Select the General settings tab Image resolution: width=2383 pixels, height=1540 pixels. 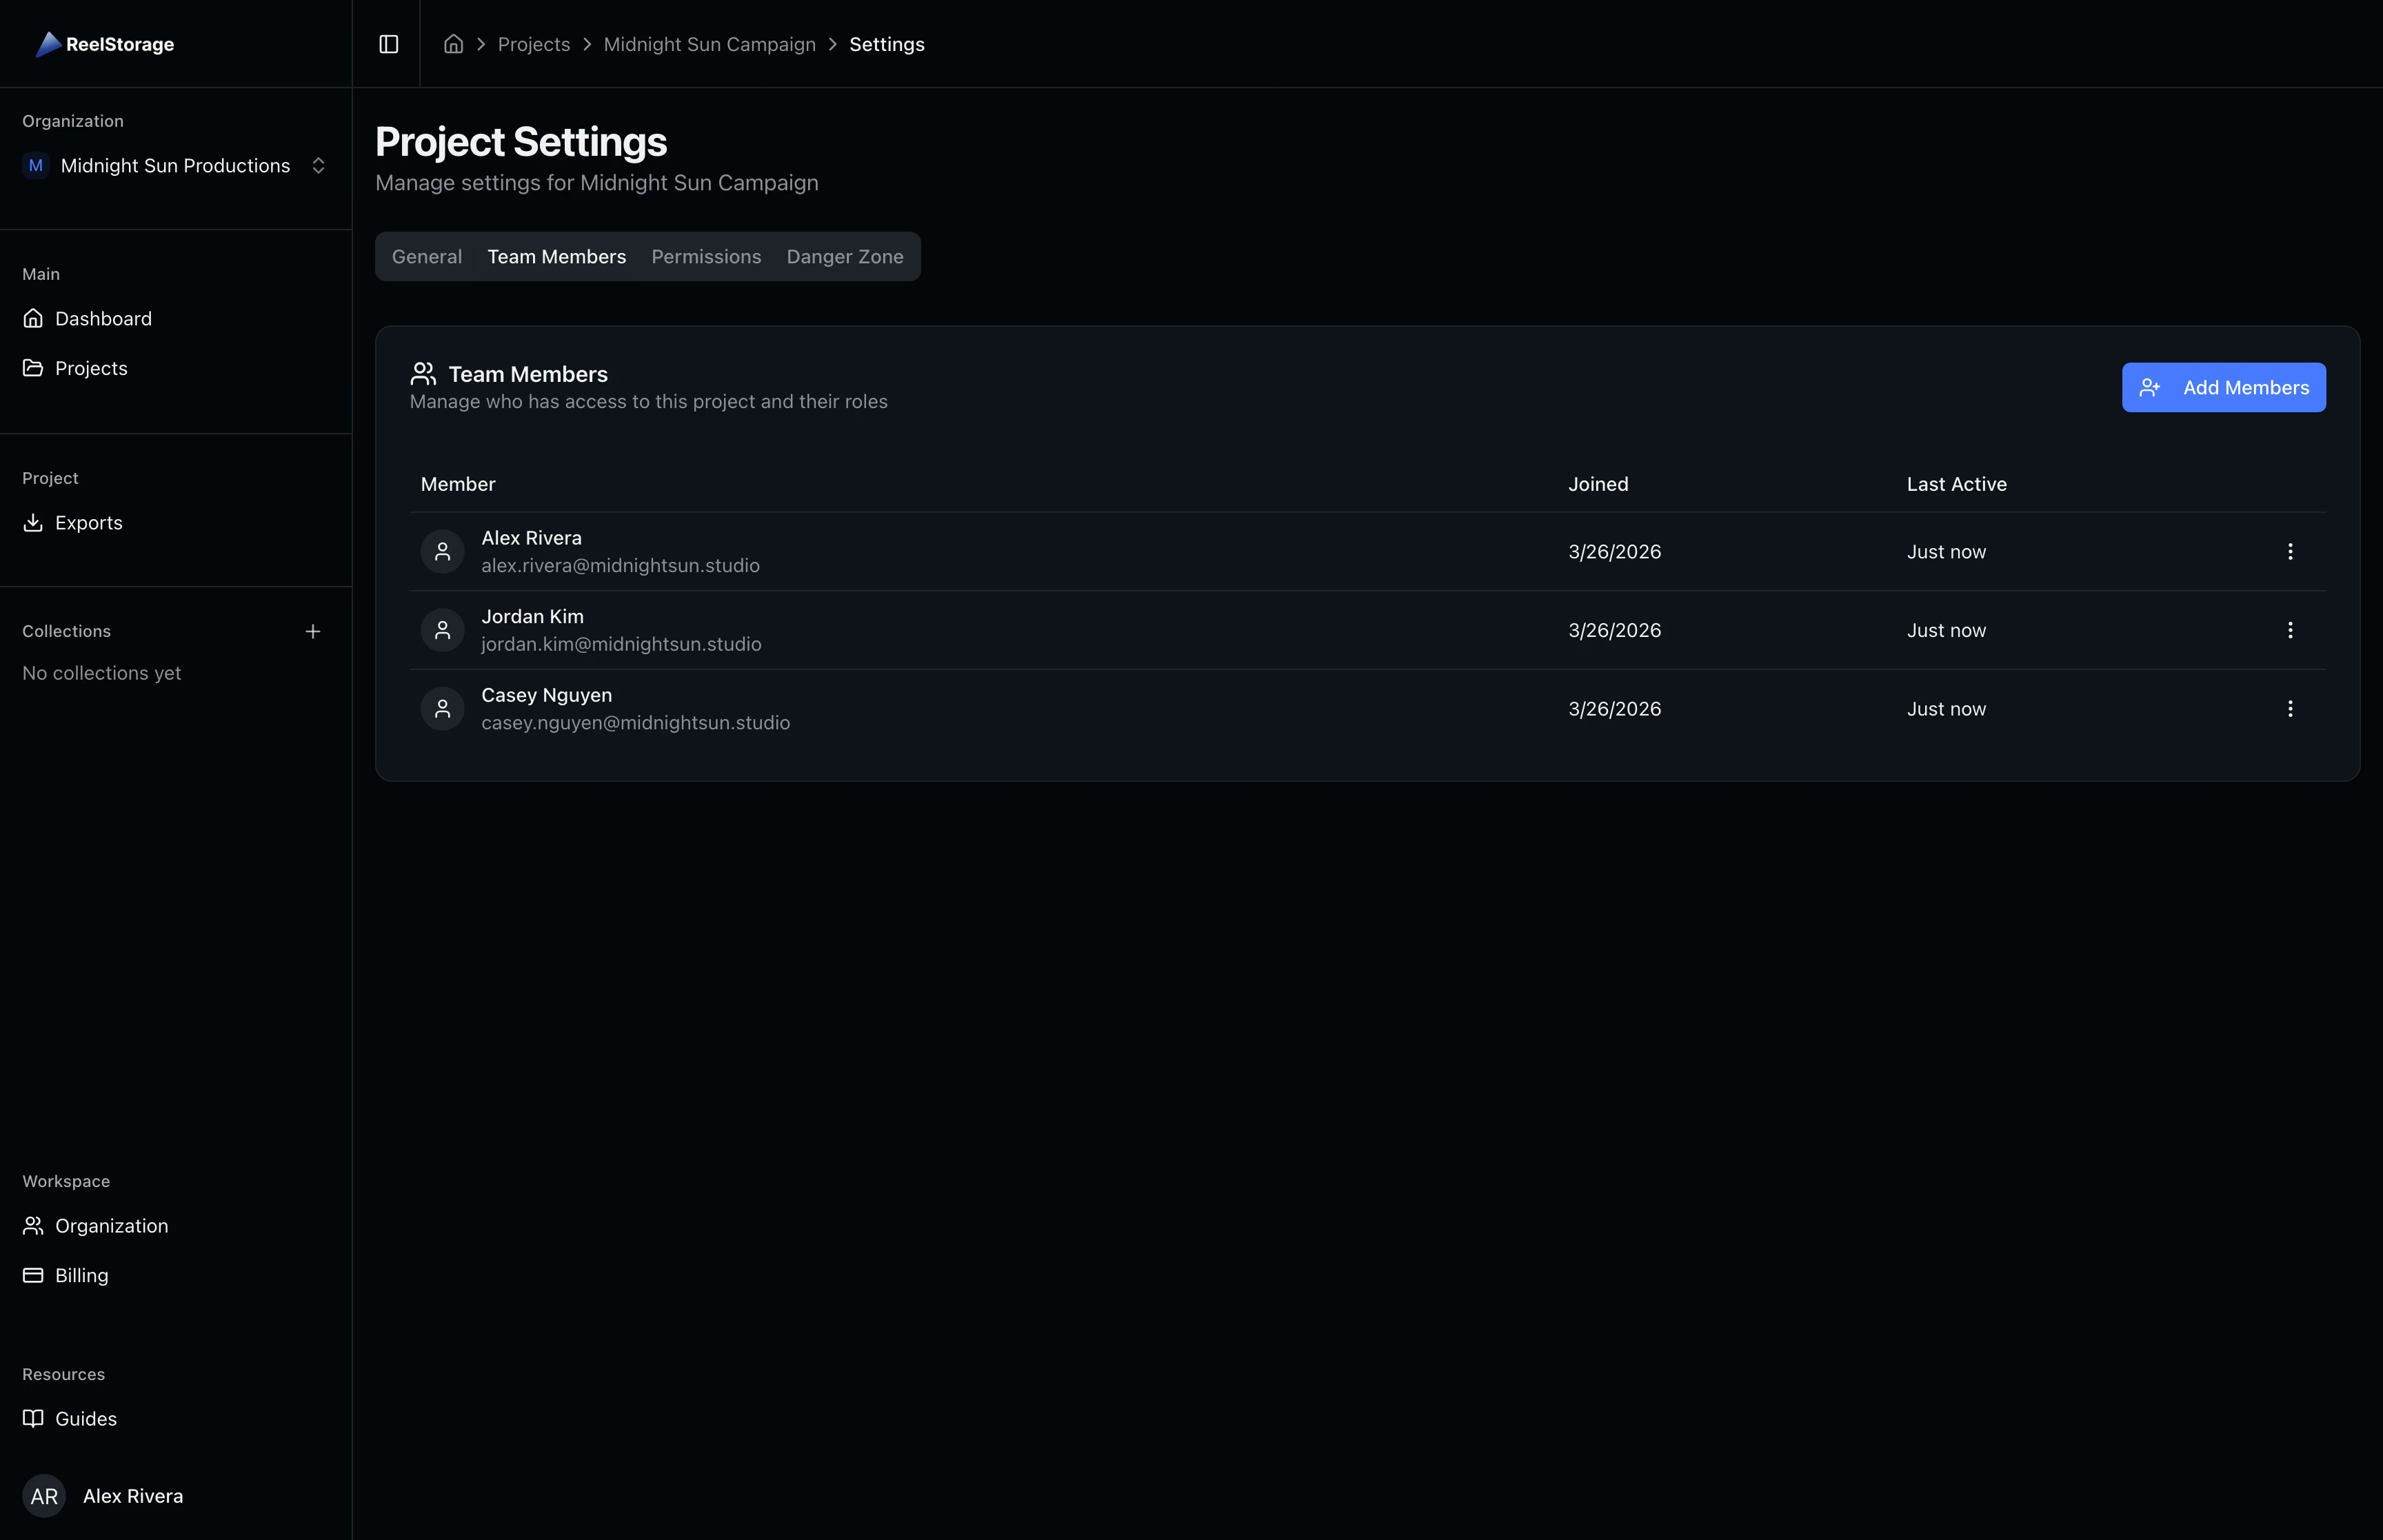coord(427,257)
